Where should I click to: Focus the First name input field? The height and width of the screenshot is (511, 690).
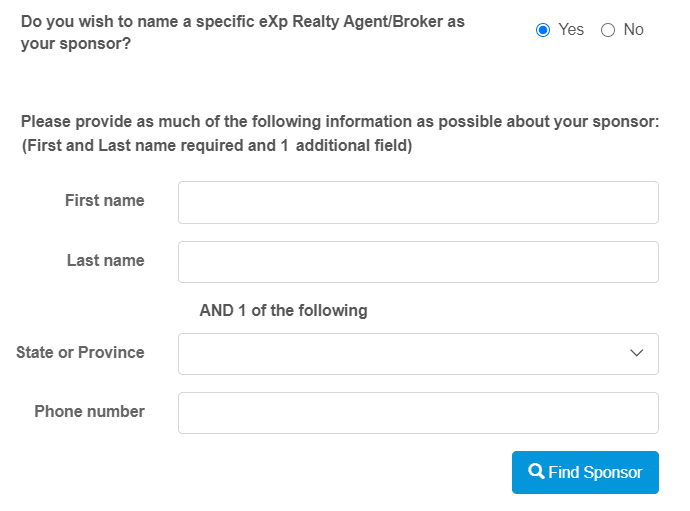pyautogui.click(x=418, y=202)
